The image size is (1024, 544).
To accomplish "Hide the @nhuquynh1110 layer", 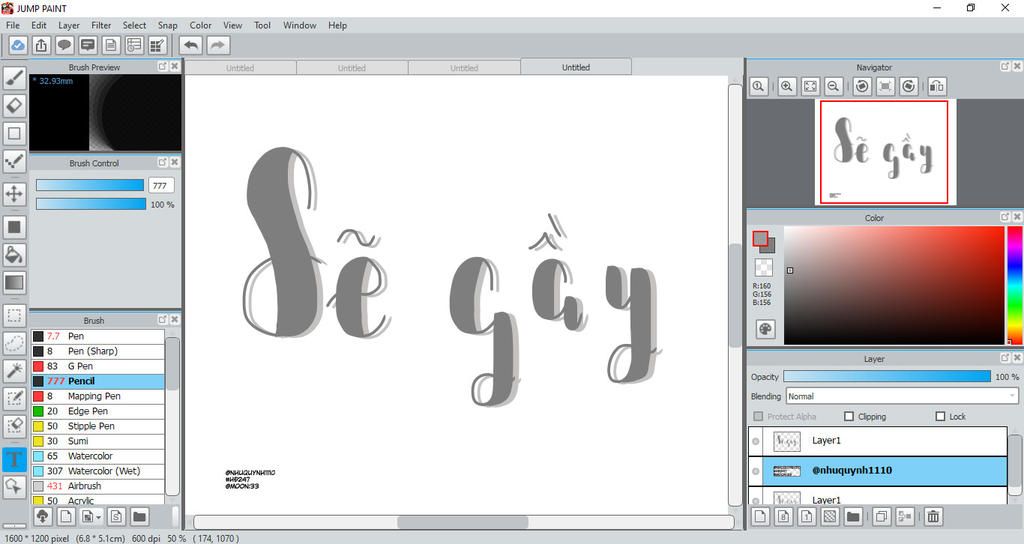I will pyautogui.click(x=756, y=471).
